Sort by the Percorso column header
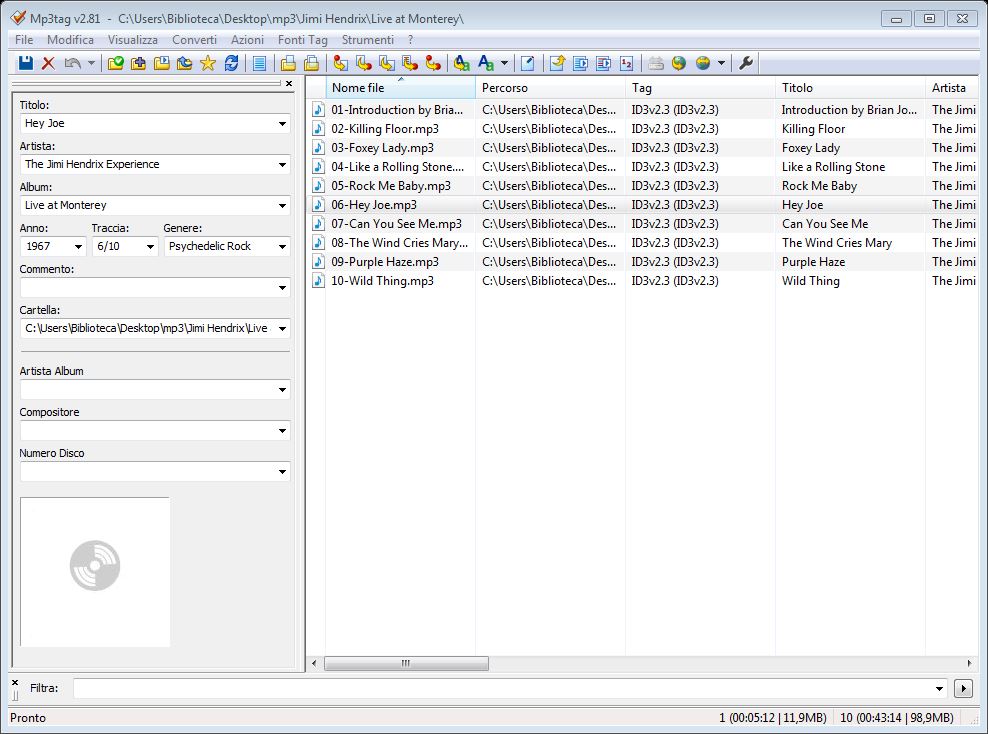 pyautogui.click(x=550, y=88)
